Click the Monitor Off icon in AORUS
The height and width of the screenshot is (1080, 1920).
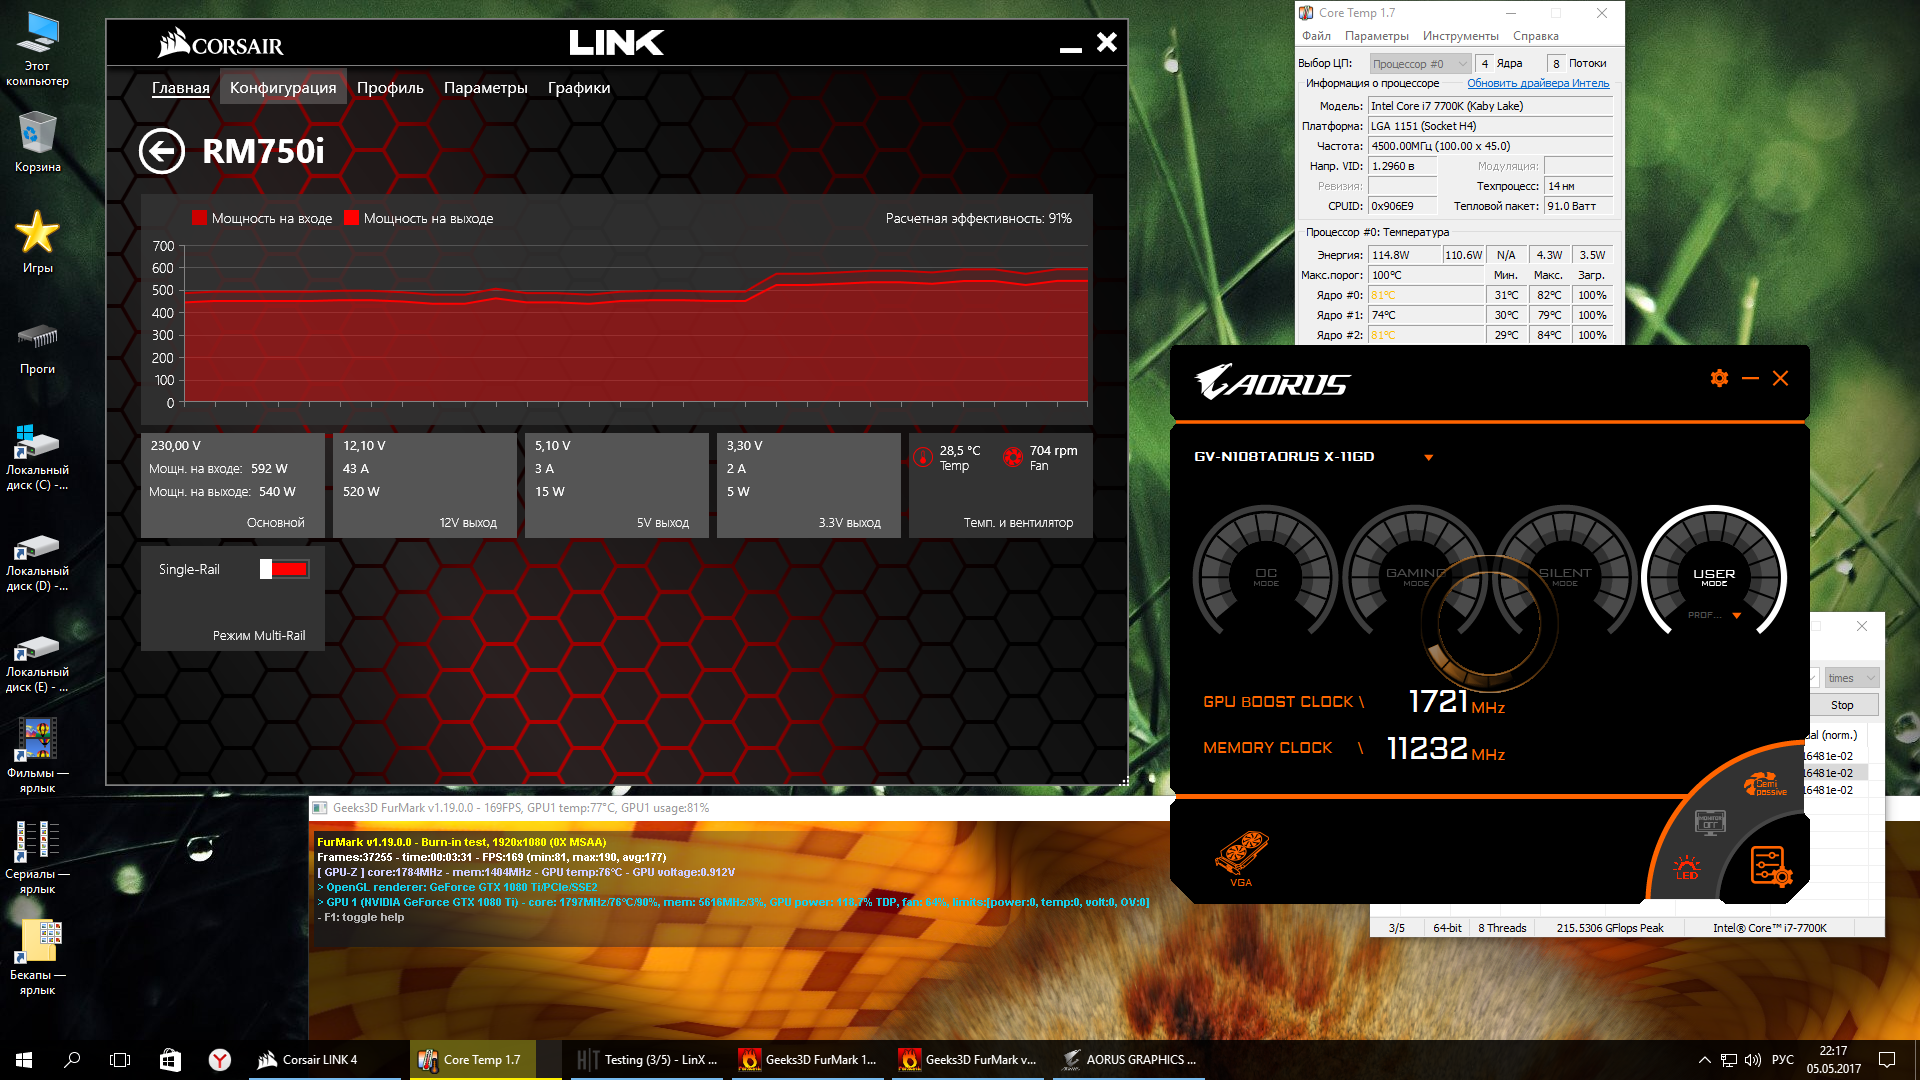[1709, 823]
